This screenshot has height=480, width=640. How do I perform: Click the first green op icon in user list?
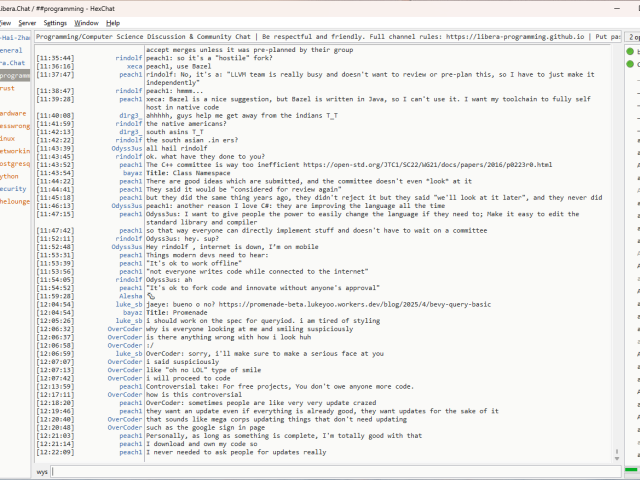(631, 51)
